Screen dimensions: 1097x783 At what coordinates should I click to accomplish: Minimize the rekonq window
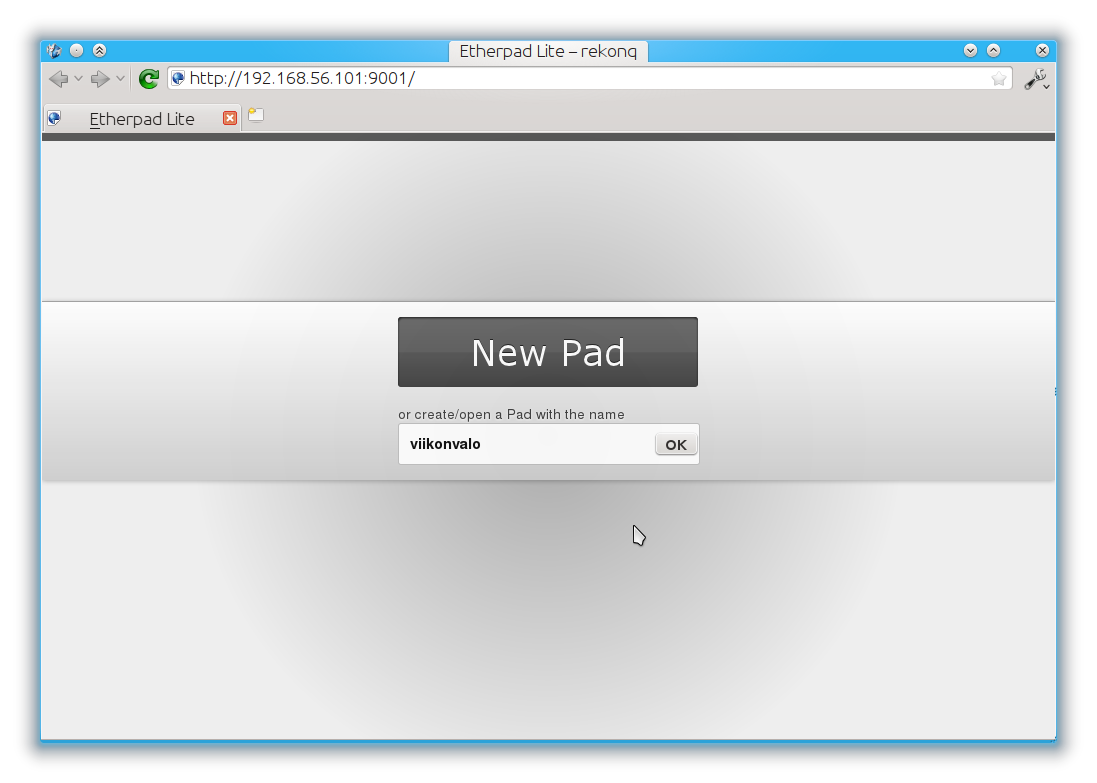(970, 50)
